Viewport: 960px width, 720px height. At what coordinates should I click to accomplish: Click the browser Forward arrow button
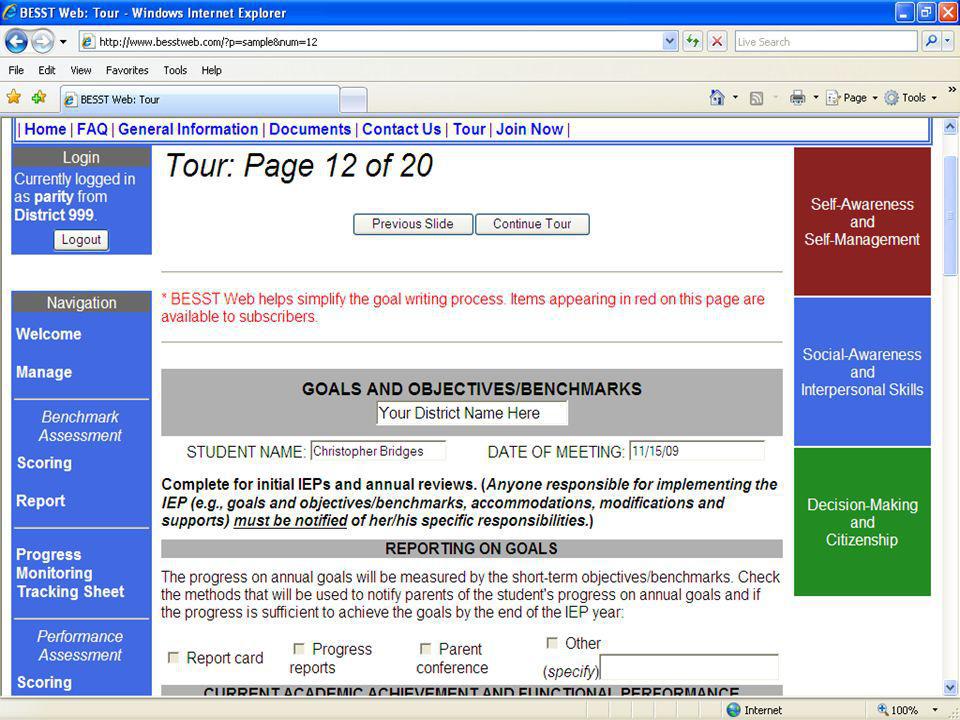pyautogui.click(x=42, y=42)
